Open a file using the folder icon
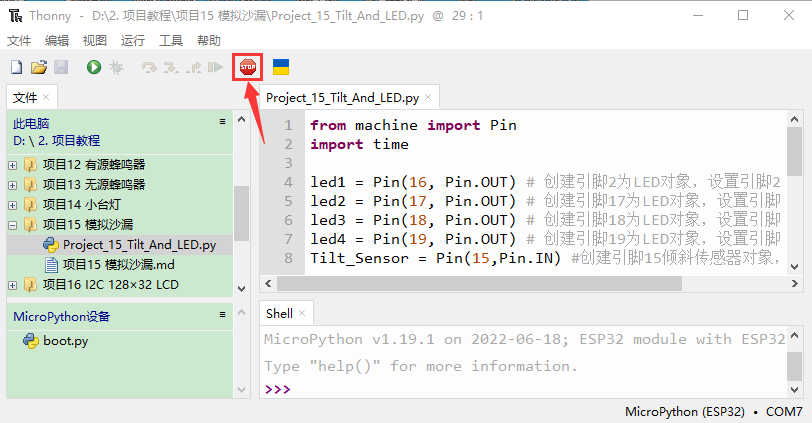Image resolution: width=812 pixels, height=423 pixels. tap(39, 67)
